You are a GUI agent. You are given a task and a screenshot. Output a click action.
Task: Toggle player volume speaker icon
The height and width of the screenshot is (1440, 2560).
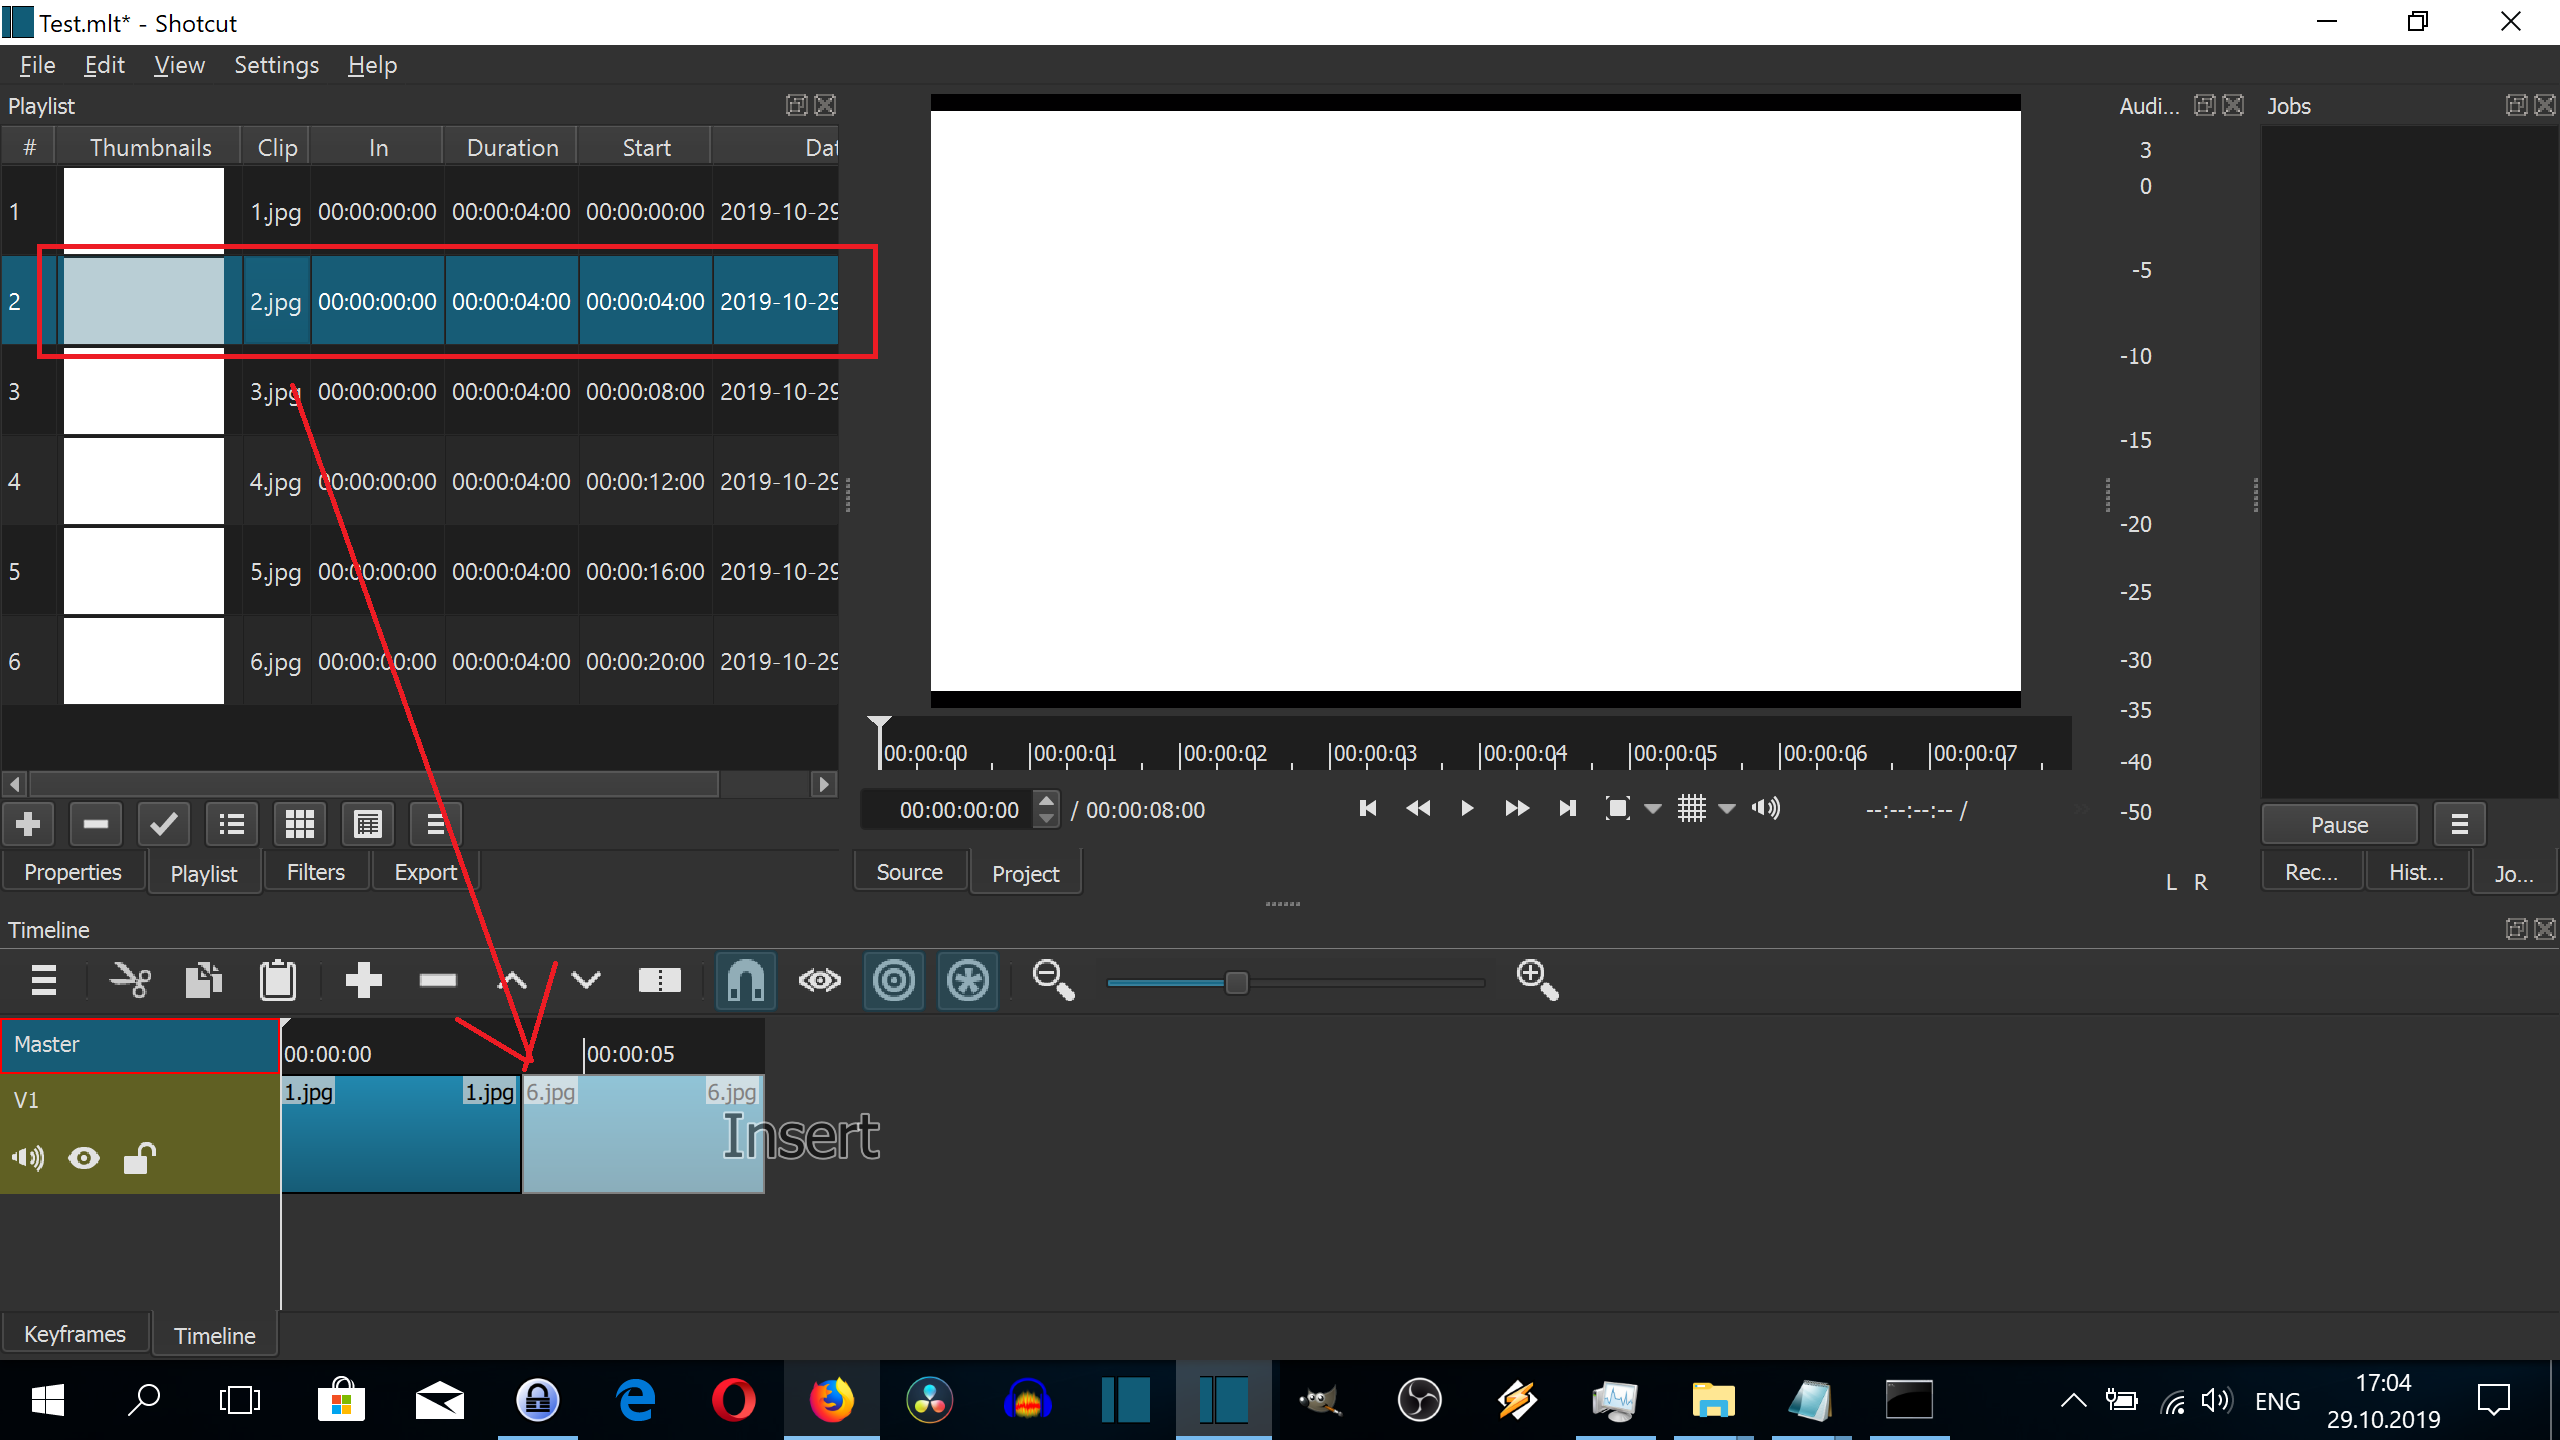1766,808
